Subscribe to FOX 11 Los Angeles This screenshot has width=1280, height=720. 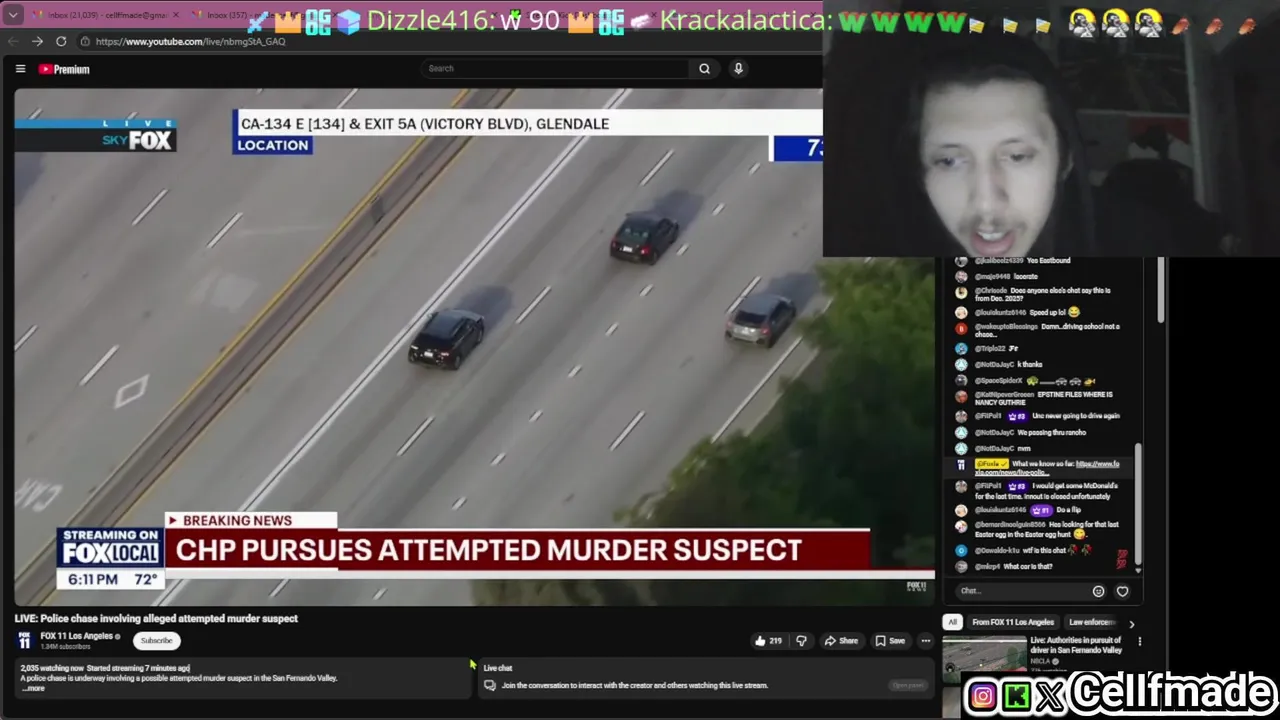156,640
